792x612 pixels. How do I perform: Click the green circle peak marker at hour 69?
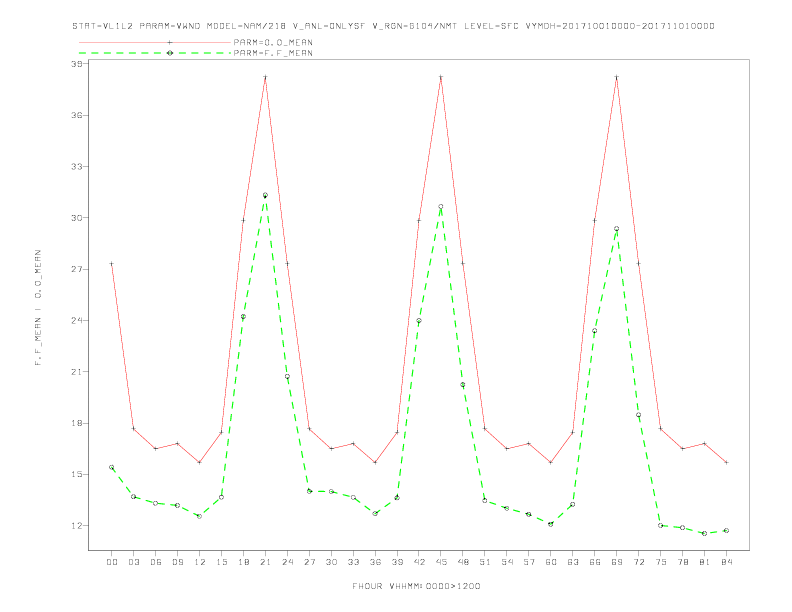617,229
